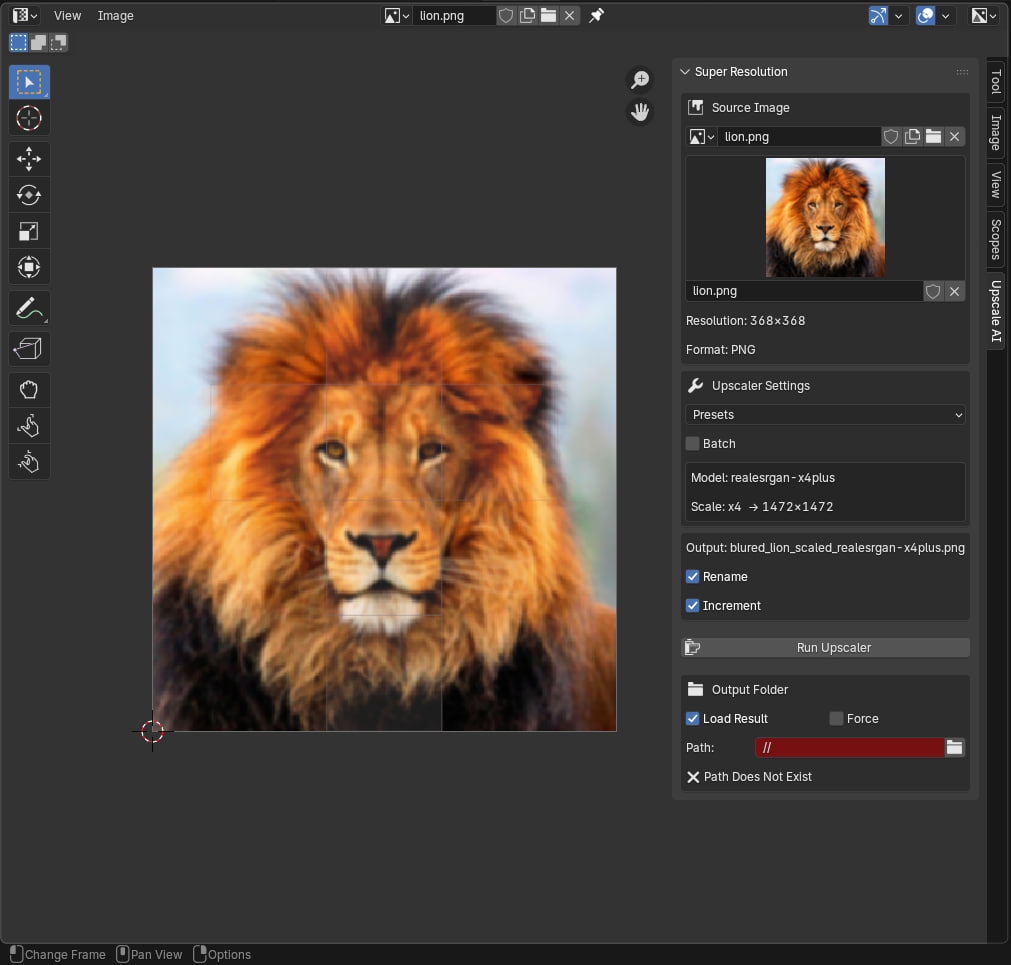Viewport: 1011px width, 965px height.
Task: Click panel drag handle dots
Action: point(962,72)
